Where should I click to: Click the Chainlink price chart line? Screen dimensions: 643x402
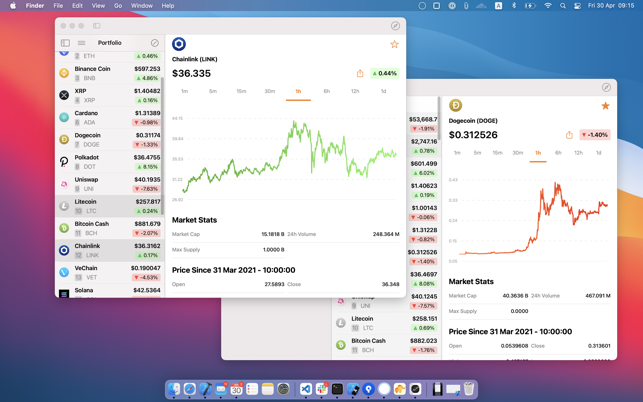(289, 157)
